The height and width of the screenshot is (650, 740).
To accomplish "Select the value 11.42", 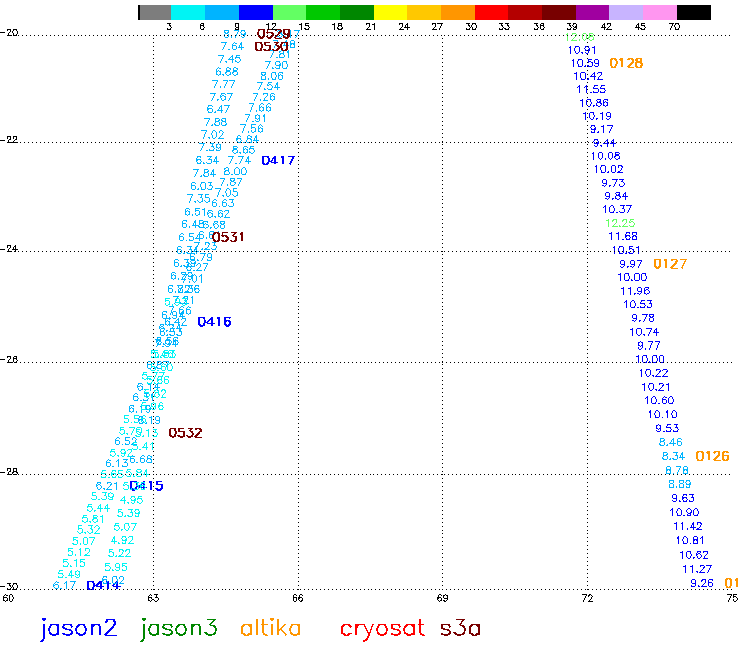I will point(688,526).
